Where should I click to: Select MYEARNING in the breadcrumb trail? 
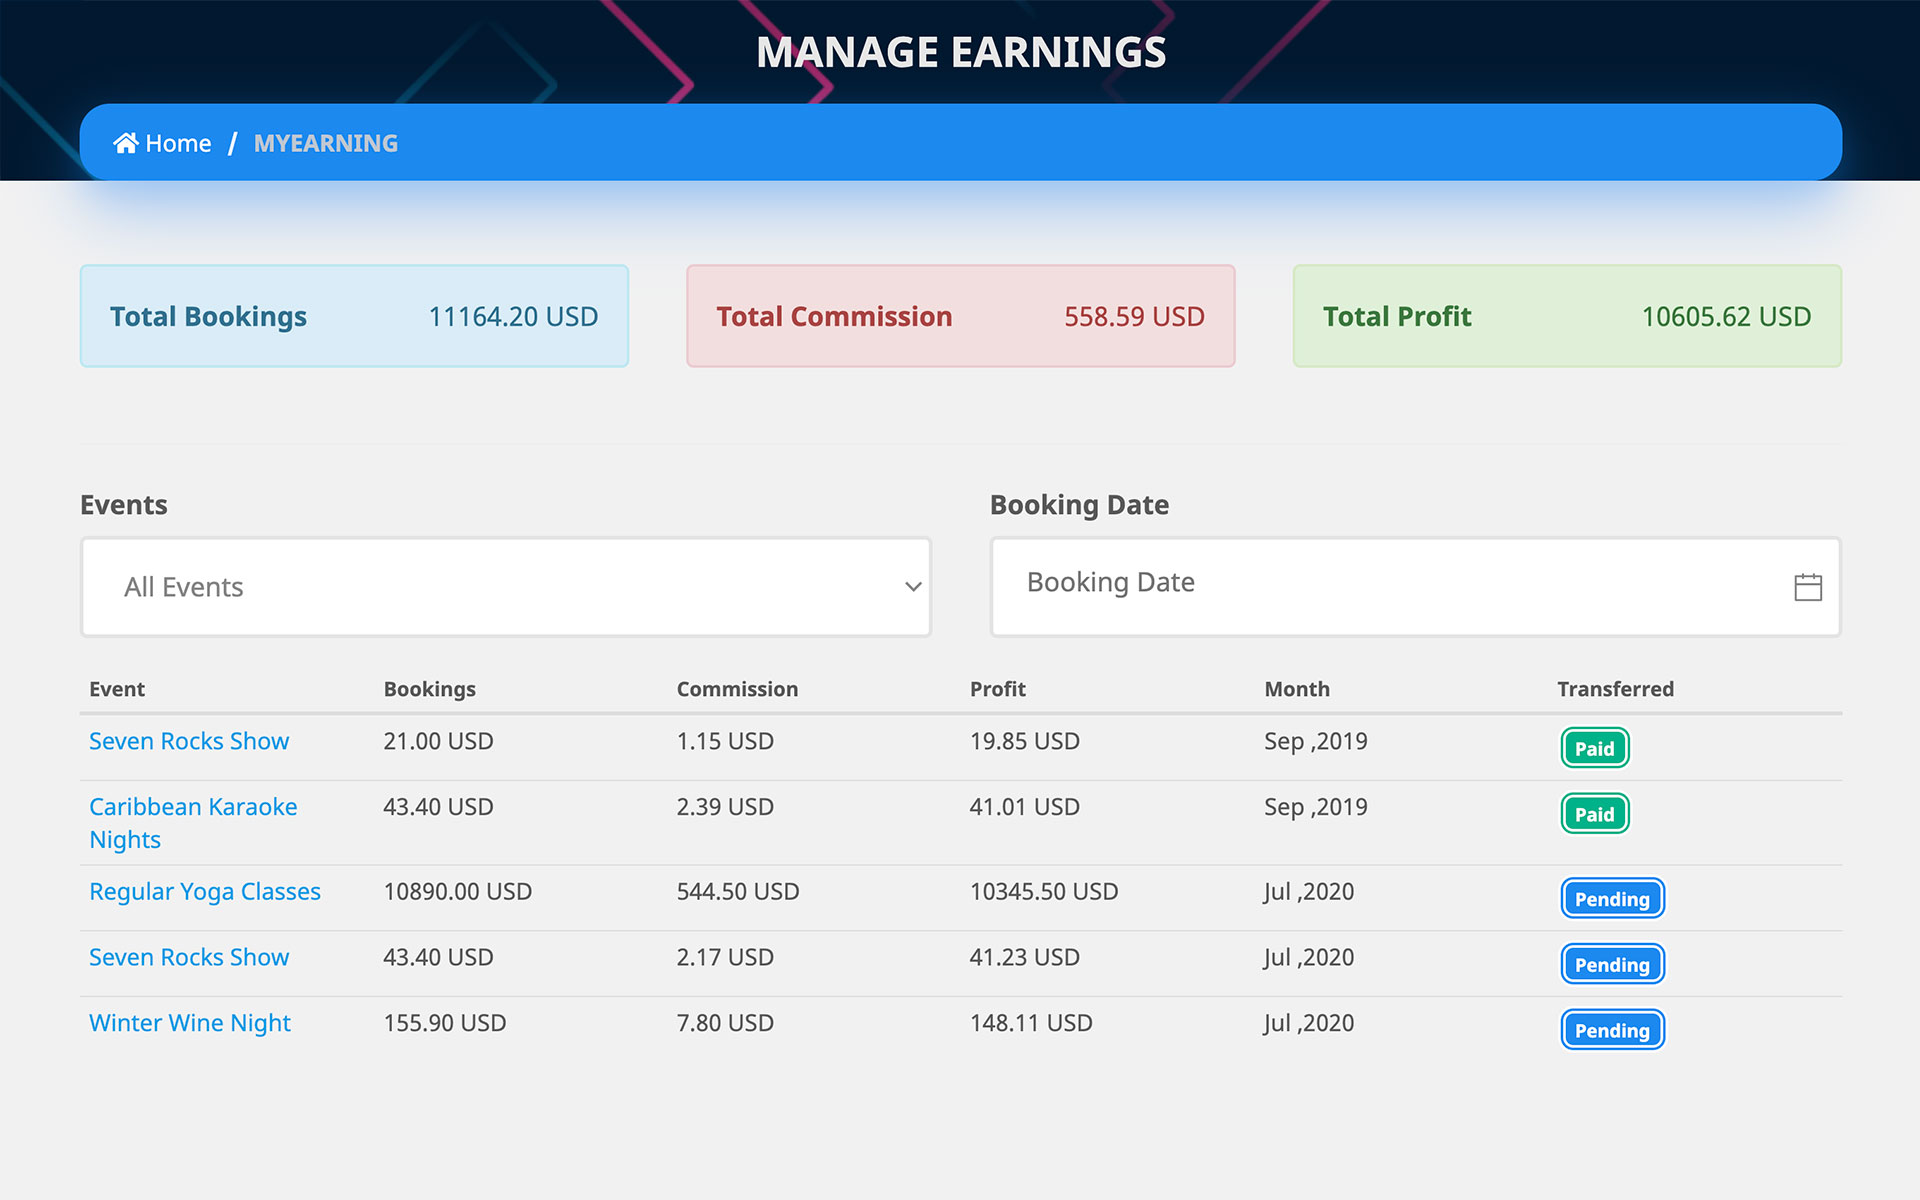coord(326,143)
